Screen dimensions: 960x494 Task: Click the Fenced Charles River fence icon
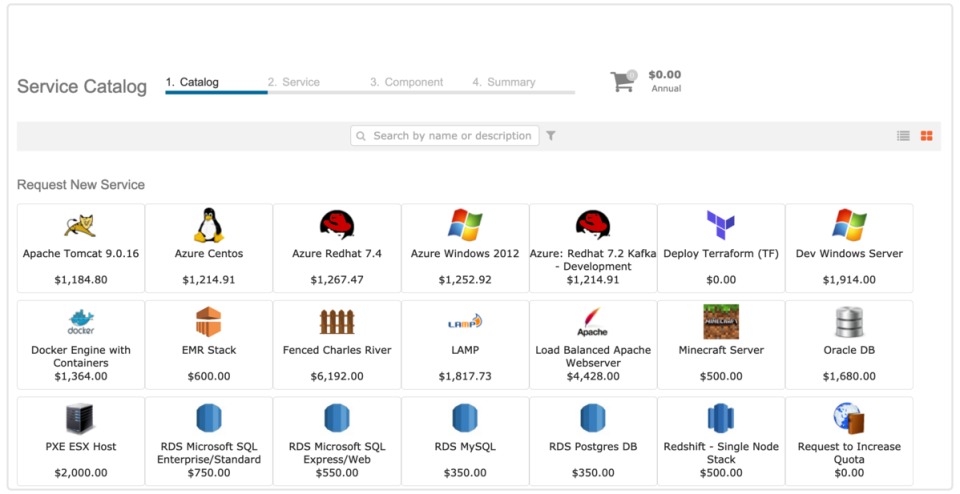(x=337, y=322)
